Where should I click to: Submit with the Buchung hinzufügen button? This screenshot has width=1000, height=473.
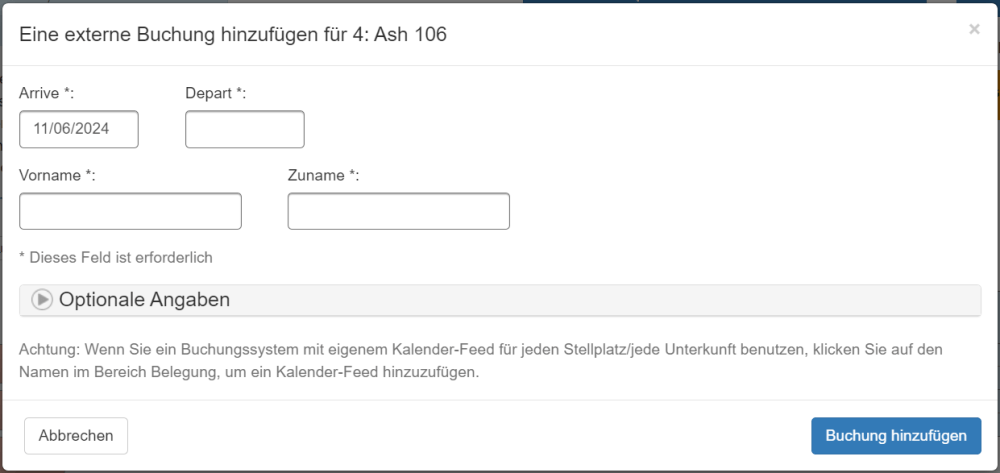coord(896,436)
